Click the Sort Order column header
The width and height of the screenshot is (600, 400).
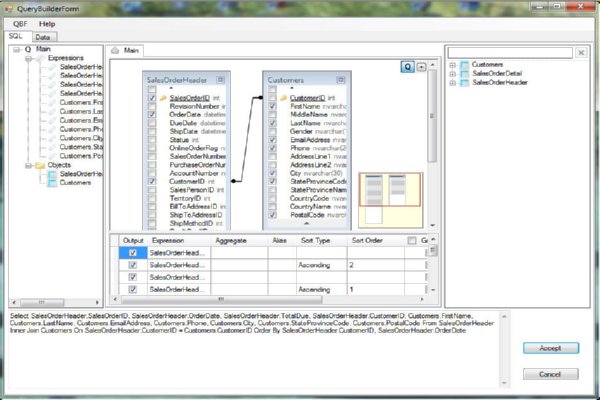[x=375, y=240]
